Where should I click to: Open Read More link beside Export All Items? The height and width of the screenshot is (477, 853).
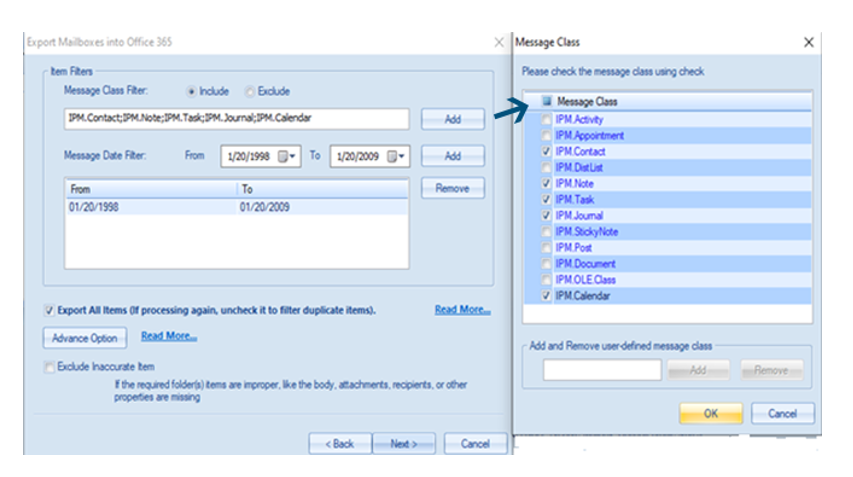coord(462,309)
